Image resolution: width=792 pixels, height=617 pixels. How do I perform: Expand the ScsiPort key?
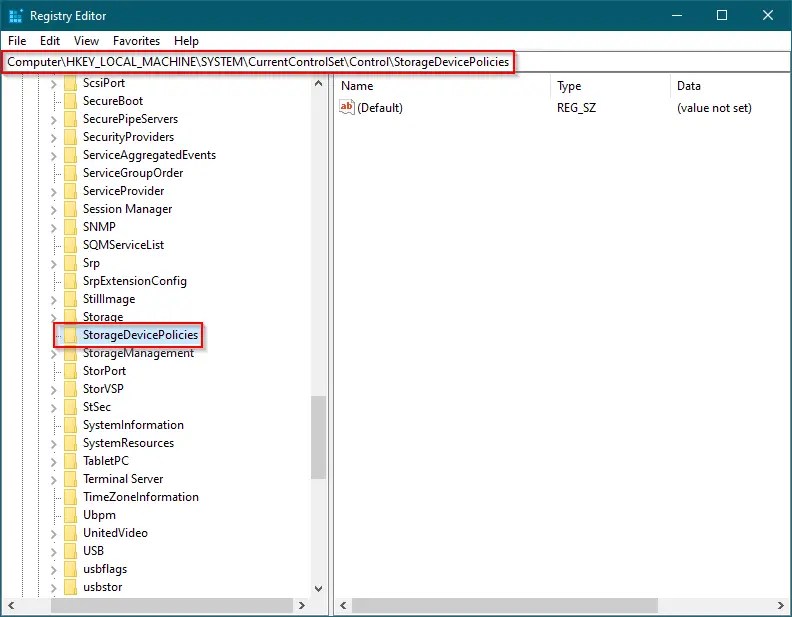(54, 83)
